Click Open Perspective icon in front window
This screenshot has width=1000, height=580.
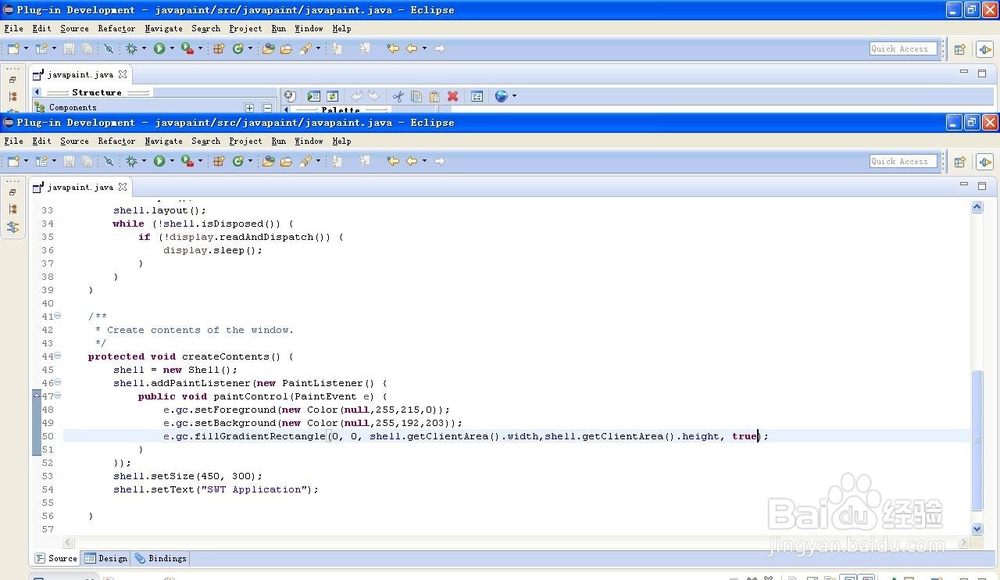[x=960, y=162]
